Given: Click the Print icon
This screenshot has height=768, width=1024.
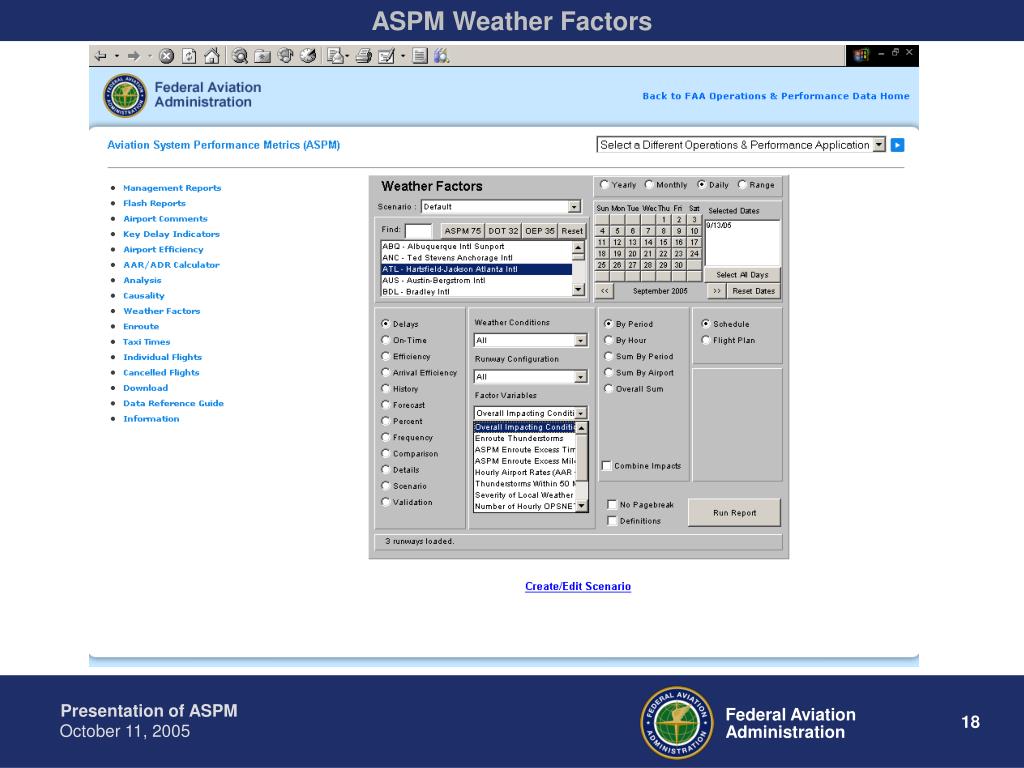Looking at the screenshot, I should point(363,56).
